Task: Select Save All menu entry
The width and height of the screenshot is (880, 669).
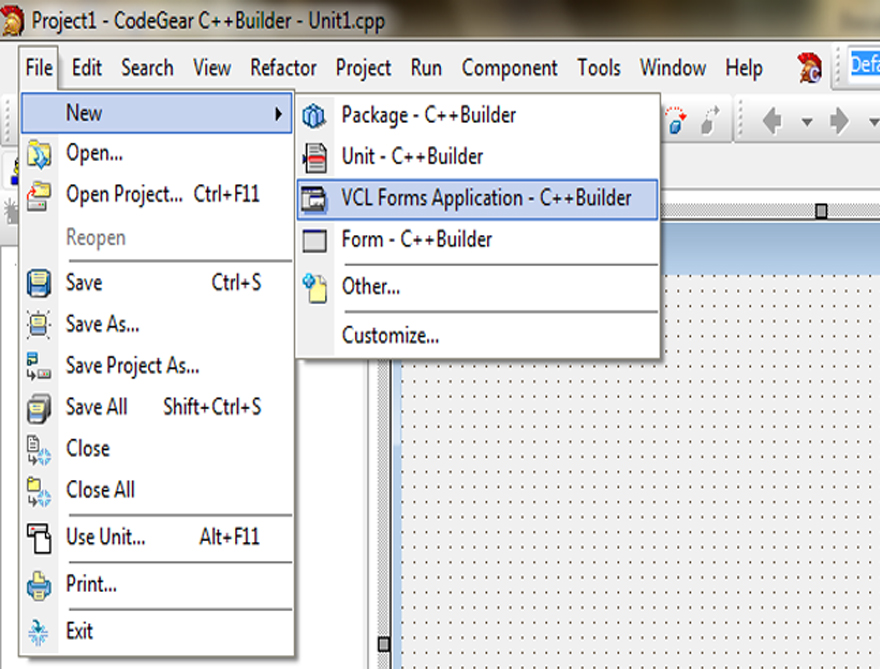Action: pyautogui.click(x=157, y=407)
